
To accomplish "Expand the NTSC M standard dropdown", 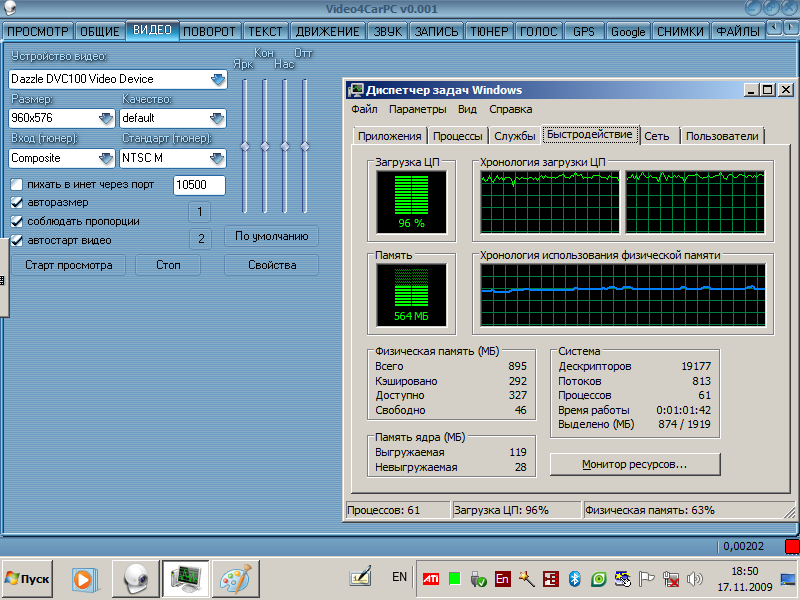I will tap(217, 158).
